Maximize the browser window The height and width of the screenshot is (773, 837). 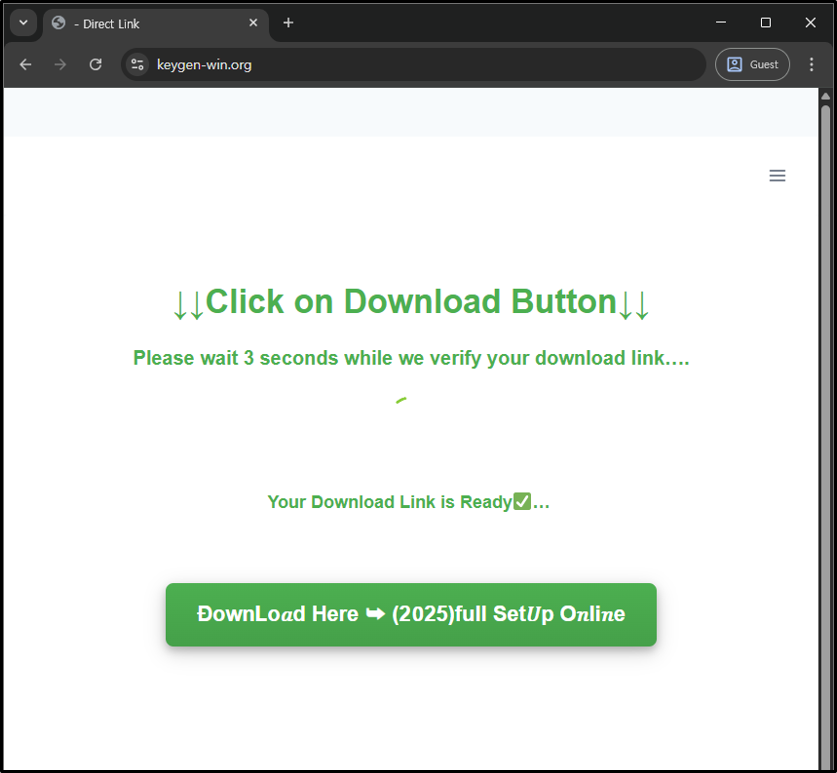click(766, 22)
